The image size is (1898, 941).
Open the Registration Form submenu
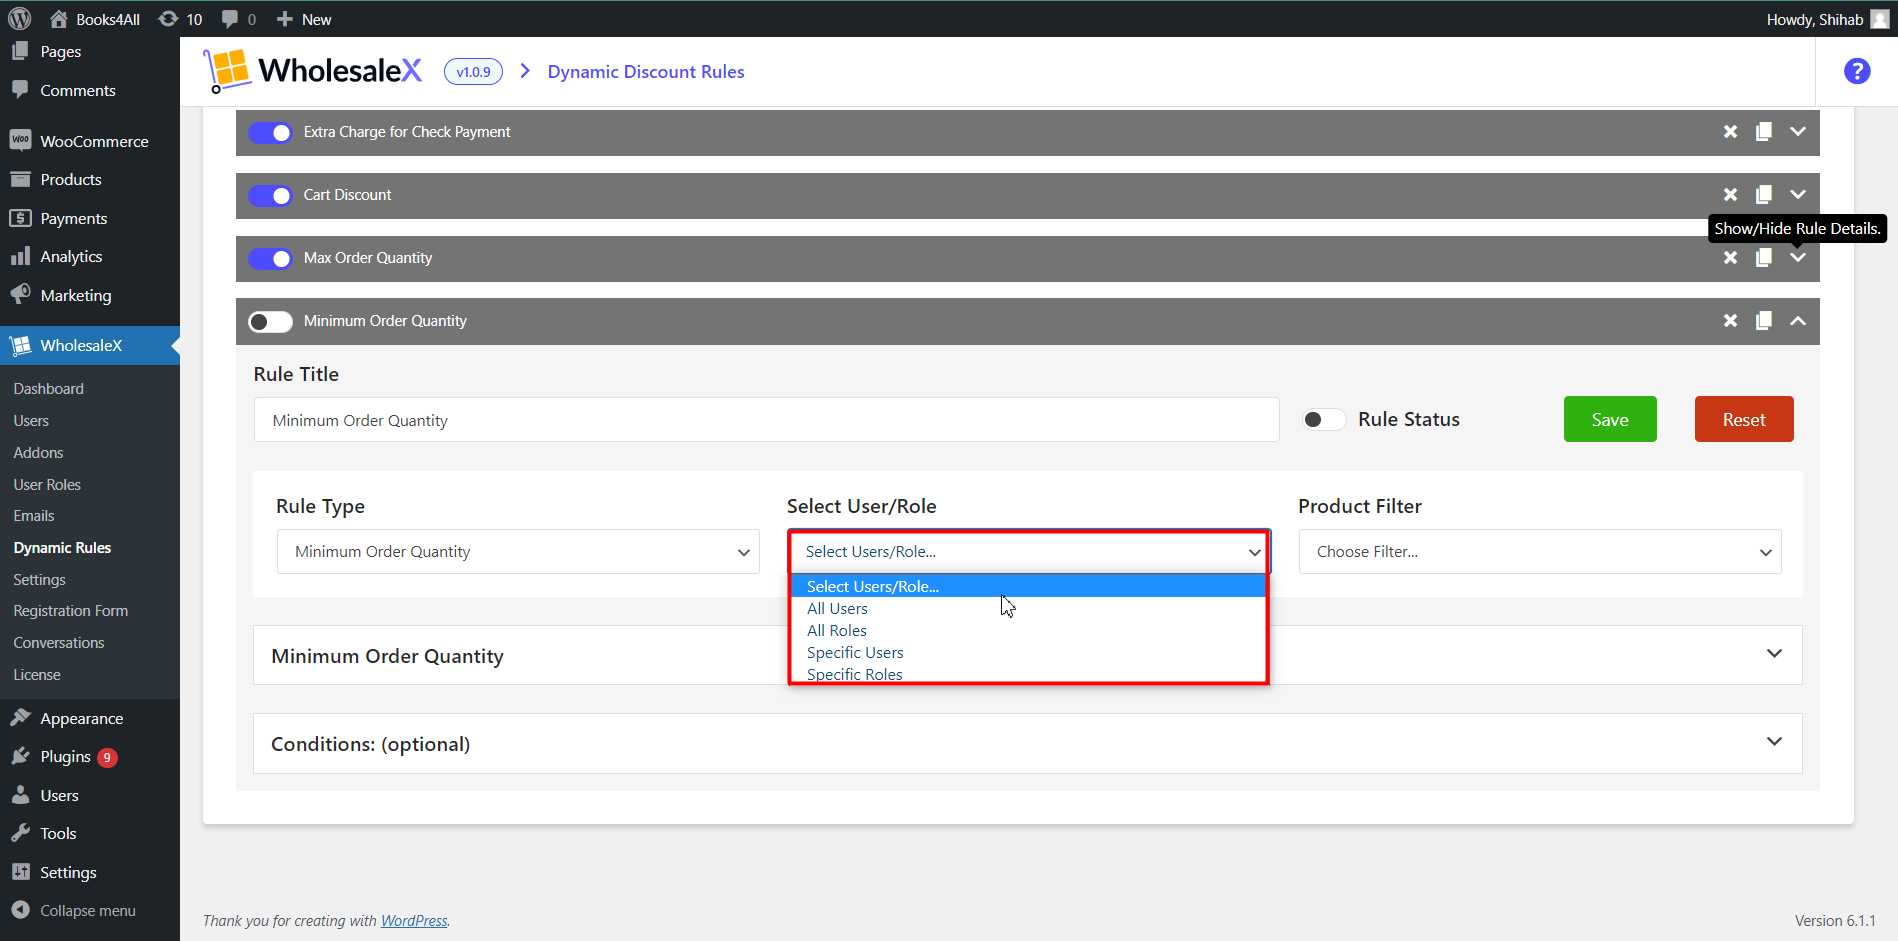tap(71, 611)
